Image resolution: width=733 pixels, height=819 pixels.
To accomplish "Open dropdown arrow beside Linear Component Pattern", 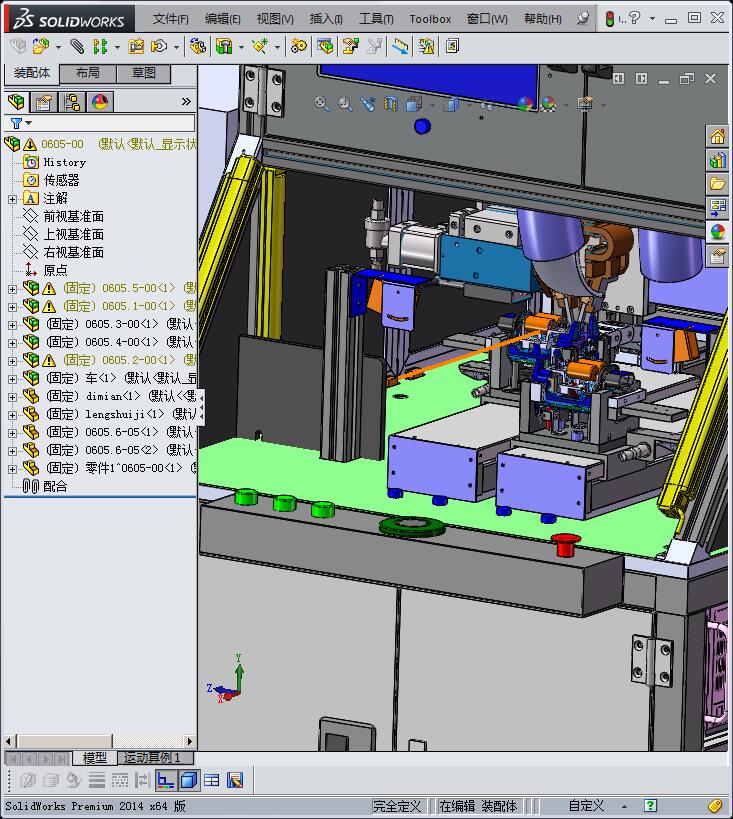I will 117,48.
